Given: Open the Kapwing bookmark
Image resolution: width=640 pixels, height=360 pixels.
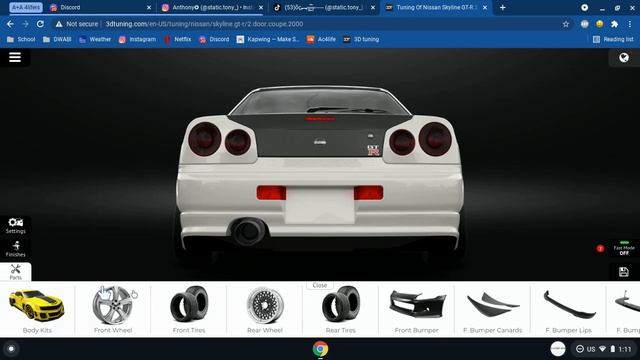Looking at the screenshot, I should [x=268, y=39].
